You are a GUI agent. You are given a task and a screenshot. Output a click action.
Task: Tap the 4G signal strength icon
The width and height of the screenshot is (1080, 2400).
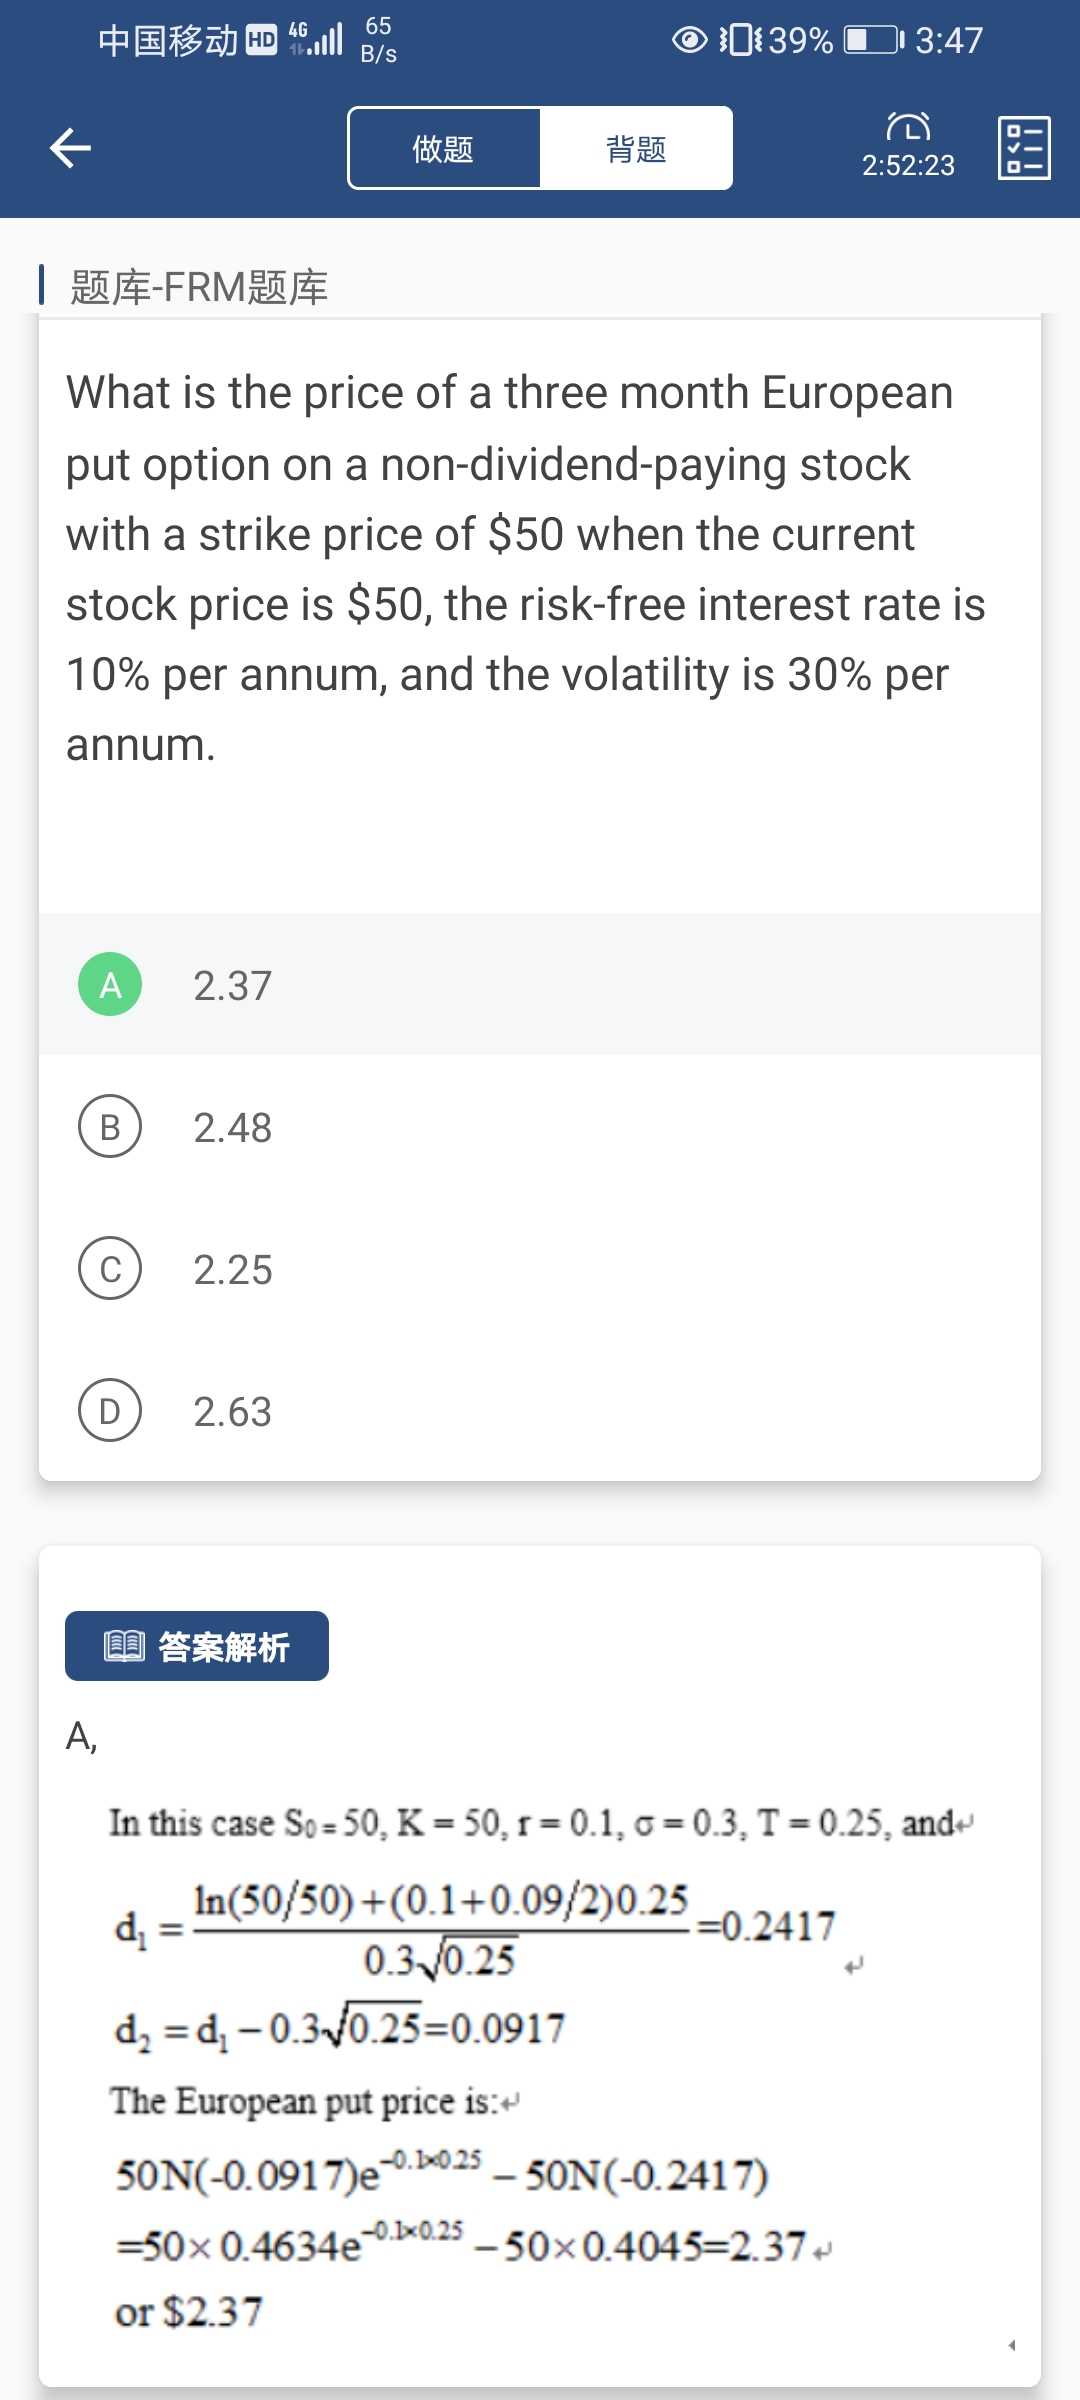click(x=316, y=39)
